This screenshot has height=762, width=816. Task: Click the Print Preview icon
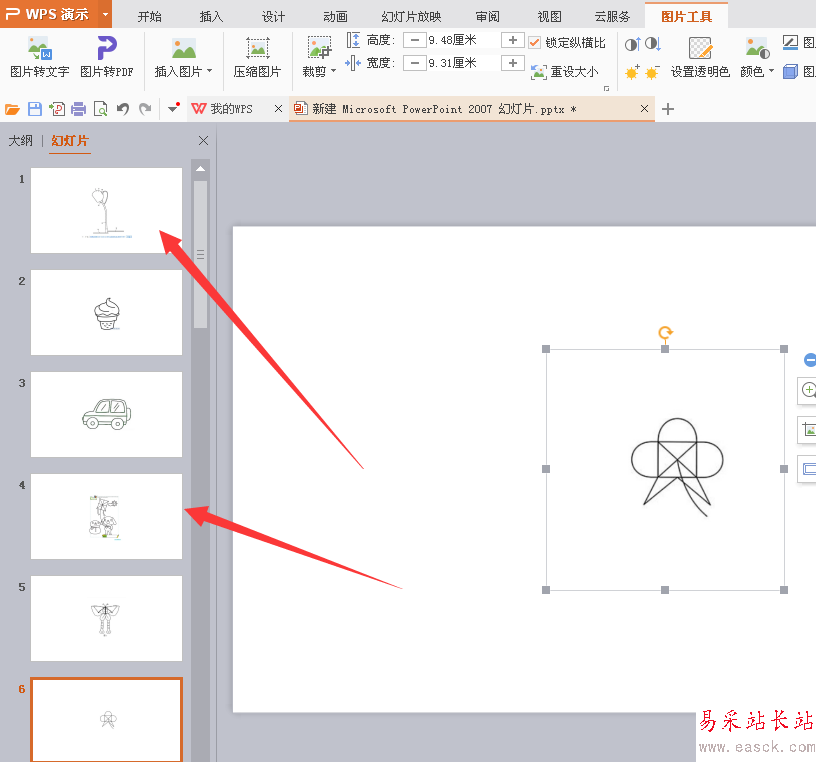100,109
